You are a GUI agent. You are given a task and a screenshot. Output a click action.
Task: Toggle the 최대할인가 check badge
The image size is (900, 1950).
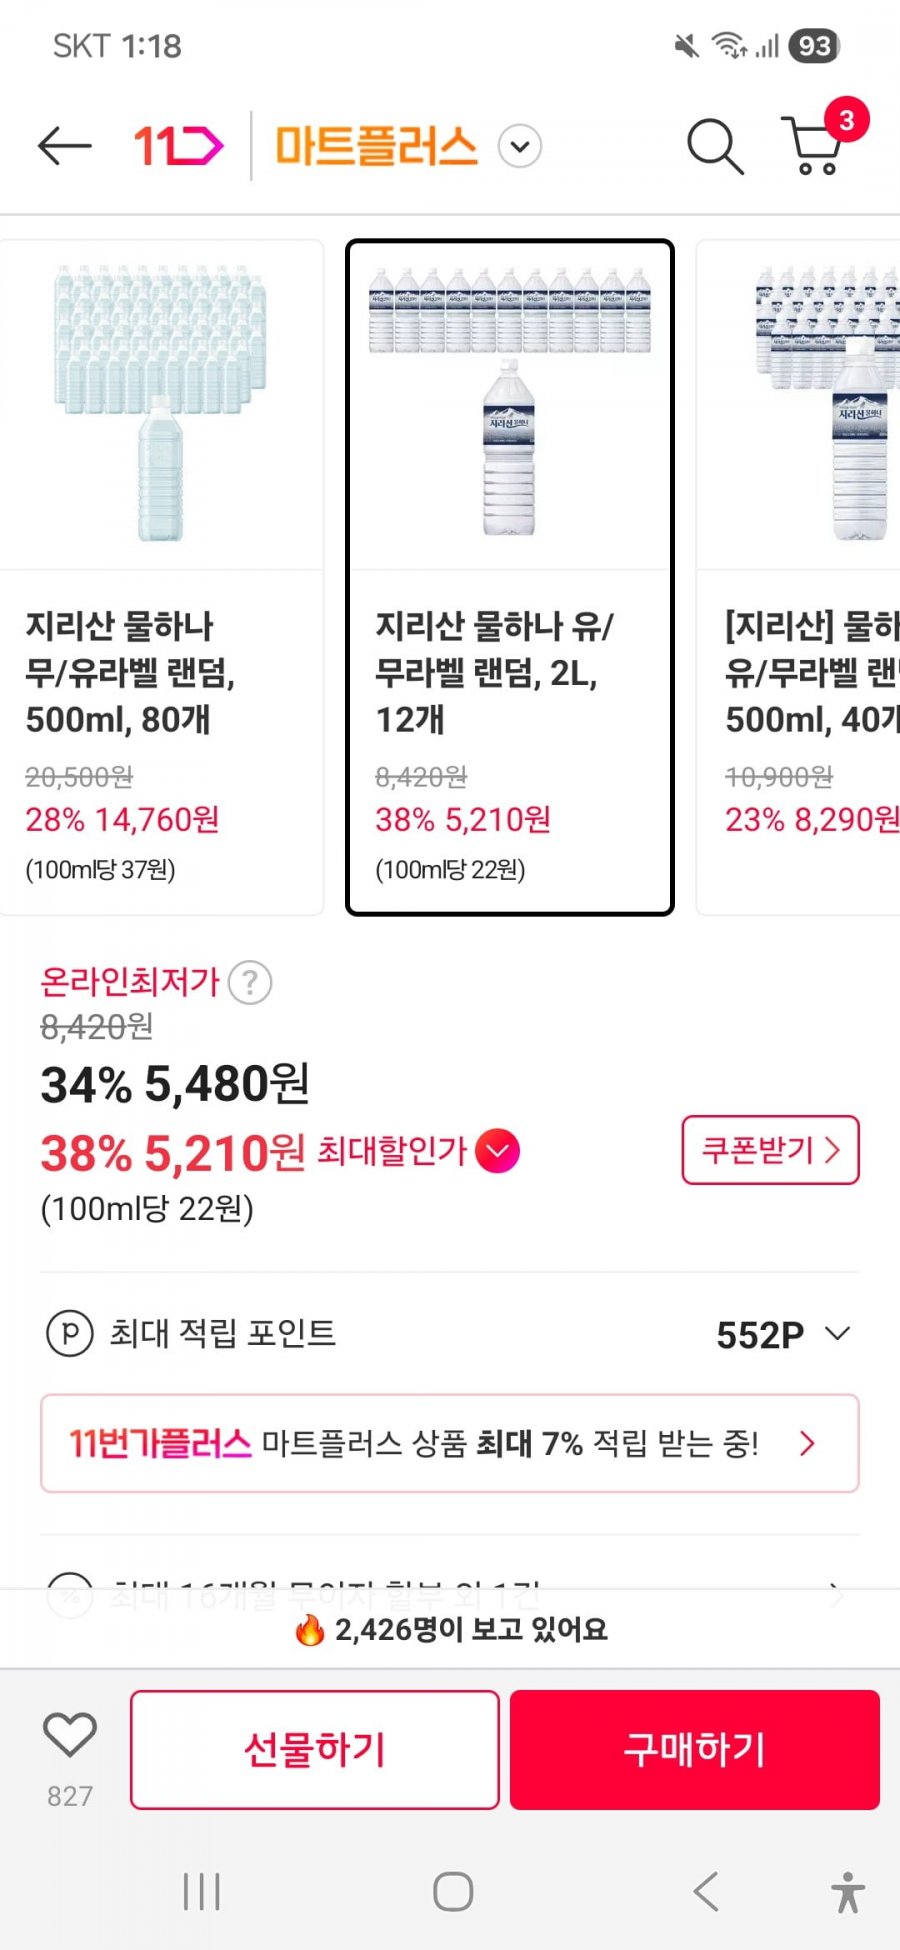[497, 1151]
